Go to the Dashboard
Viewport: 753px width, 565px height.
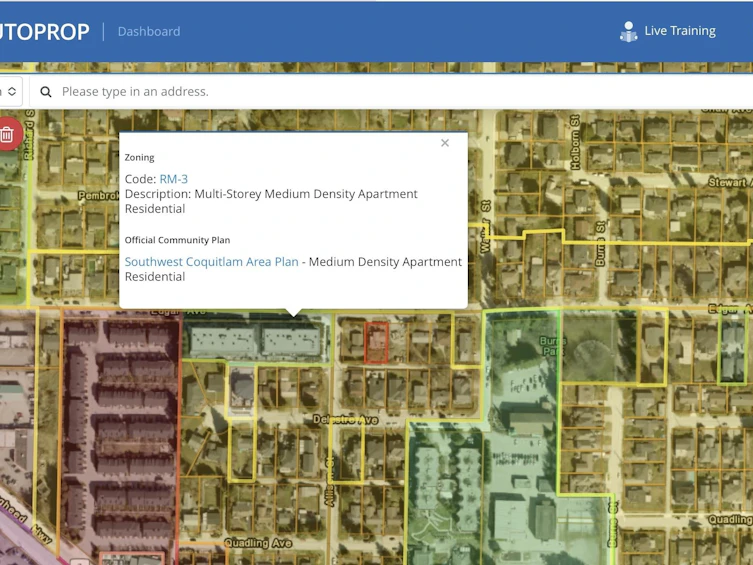click(x=149, y=32)
